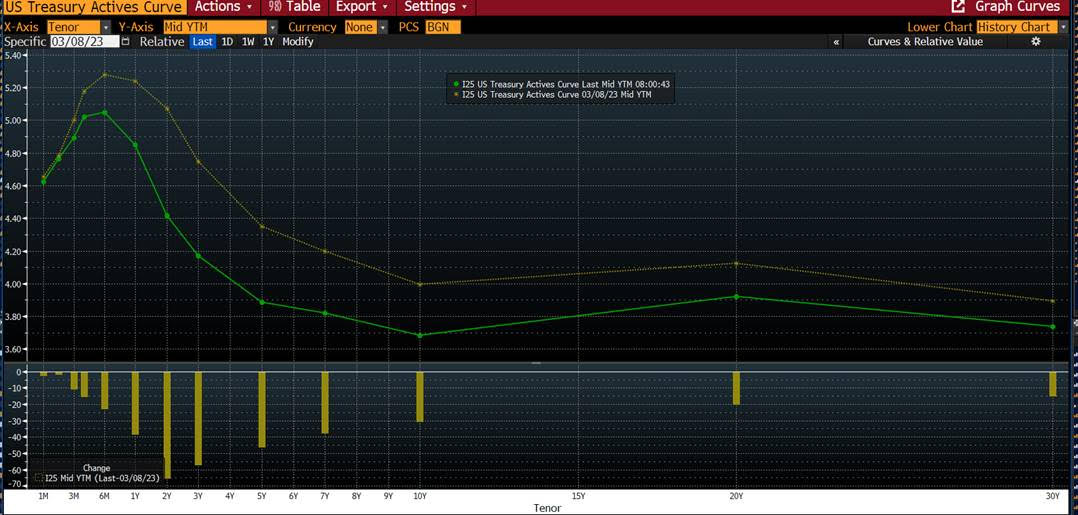Select the Specific date mode
Screen dimensions: 1078x515
24,41
